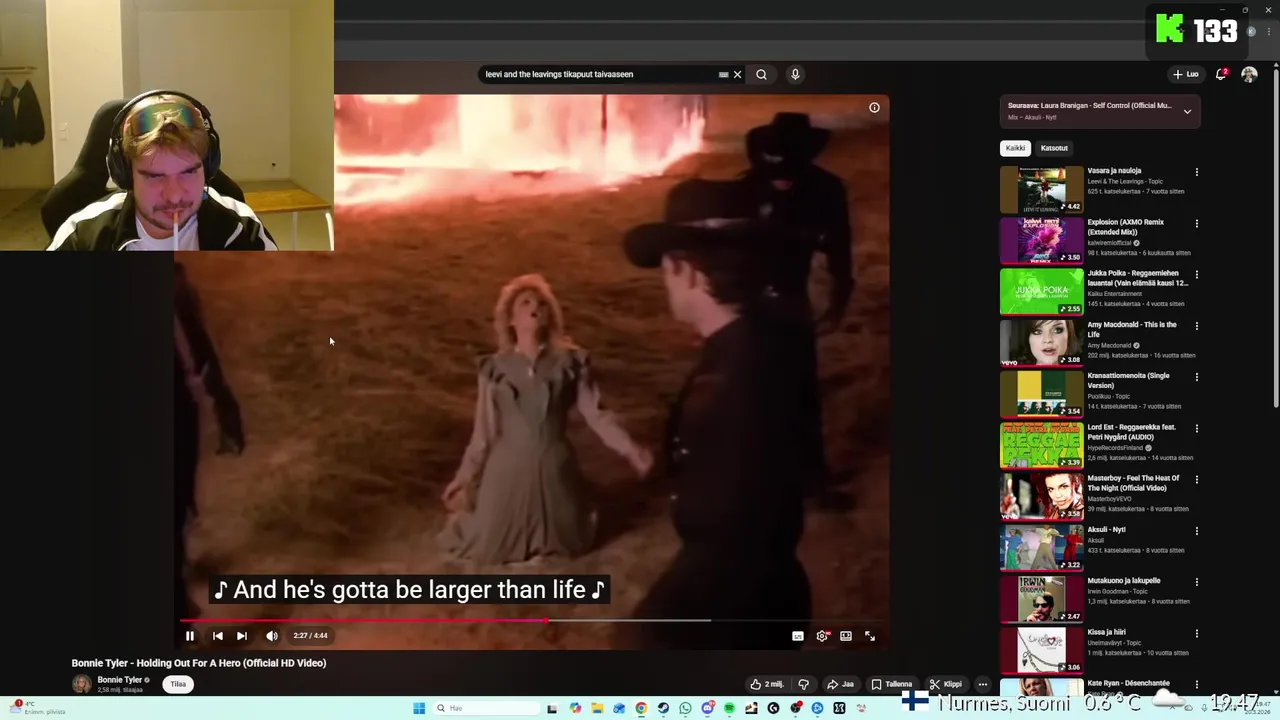1280x720 pixels.
Task: Open the Luo create button
Action: coord(1186,74)
